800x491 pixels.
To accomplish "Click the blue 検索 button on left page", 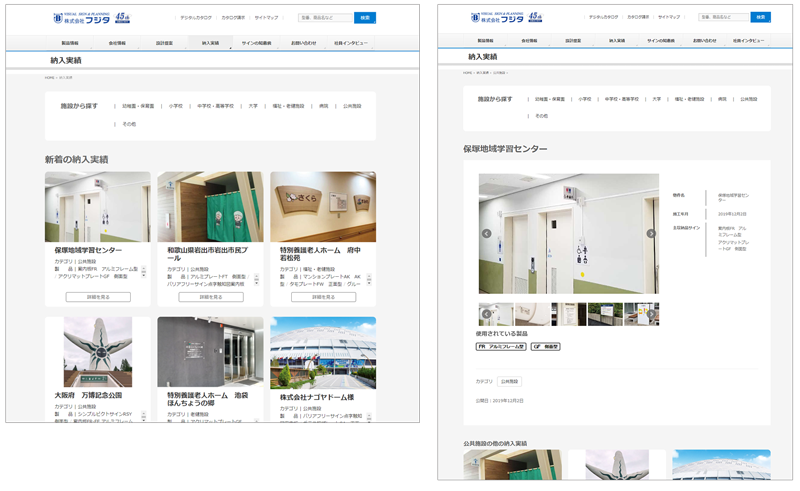I will click(365, 18).
